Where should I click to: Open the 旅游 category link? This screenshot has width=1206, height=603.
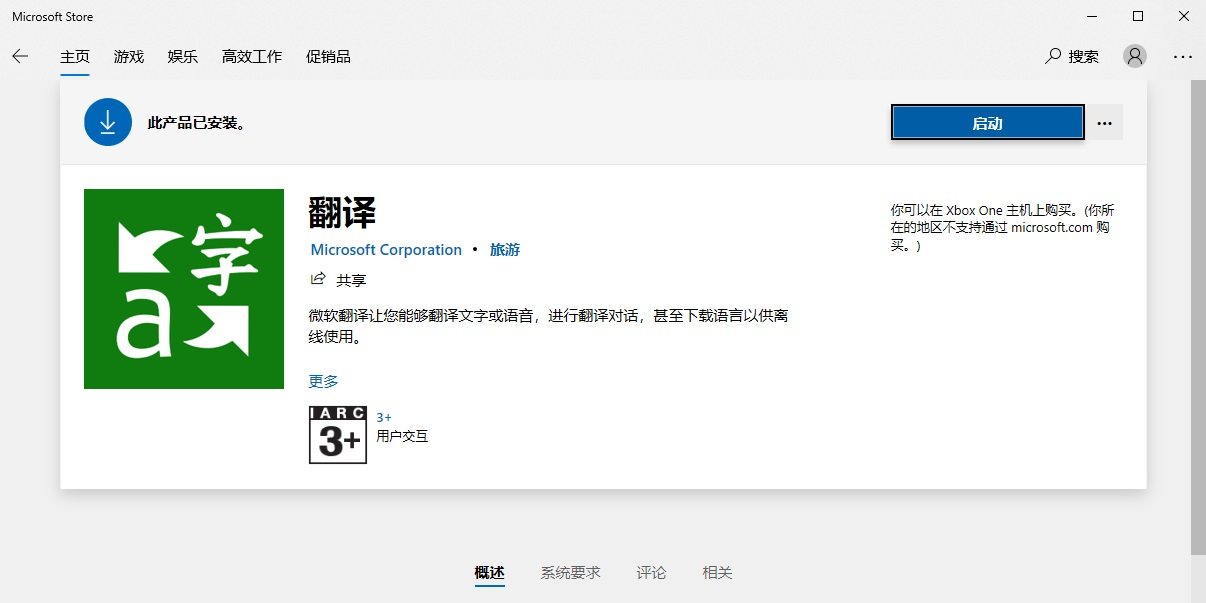coord(505,250)
